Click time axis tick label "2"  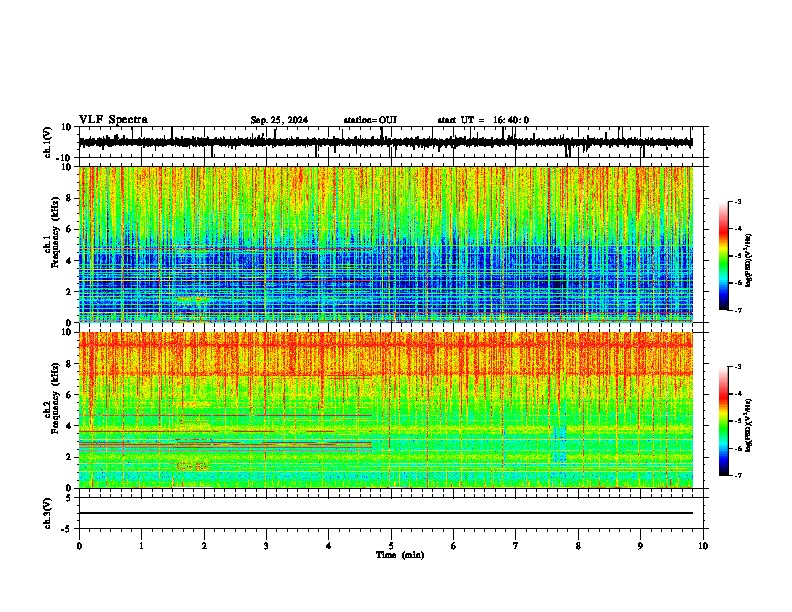pyautogui.click(x=204, y=546)
